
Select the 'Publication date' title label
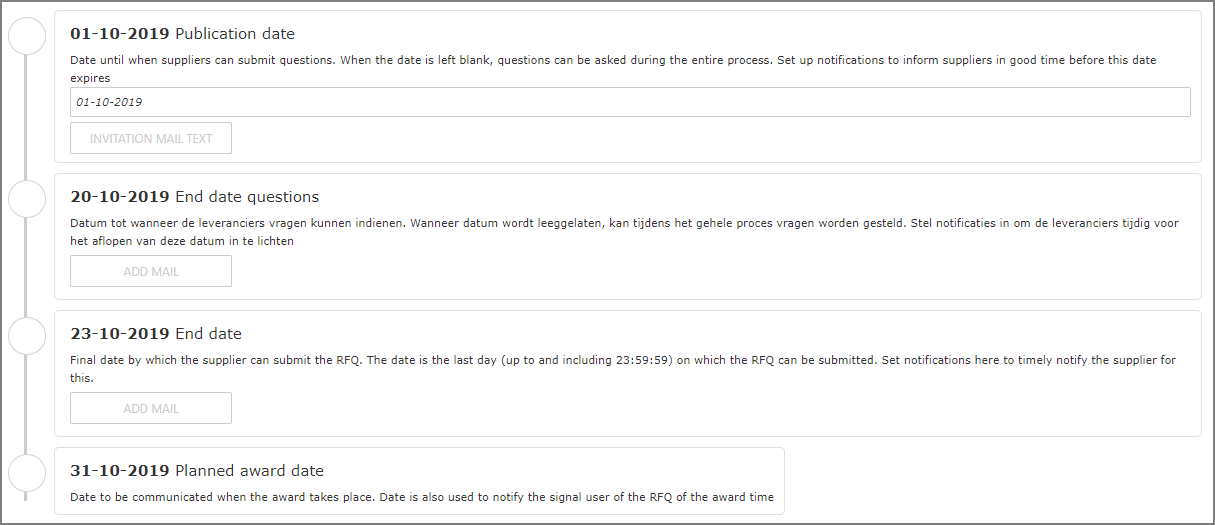[235, 34]
